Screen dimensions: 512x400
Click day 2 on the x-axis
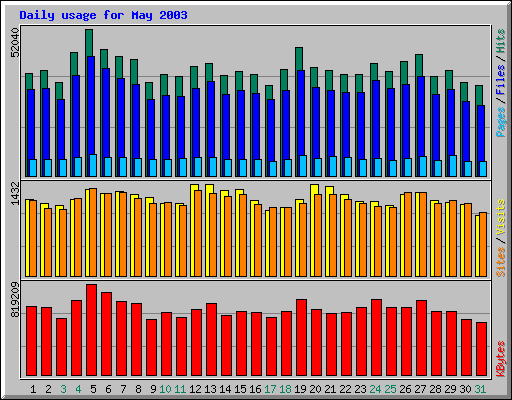tap(48, 389)
